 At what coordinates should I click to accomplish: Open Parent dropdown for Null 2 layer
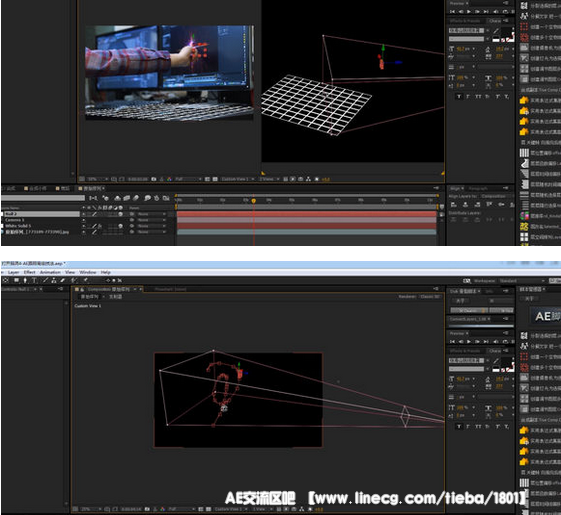[152, 214]
